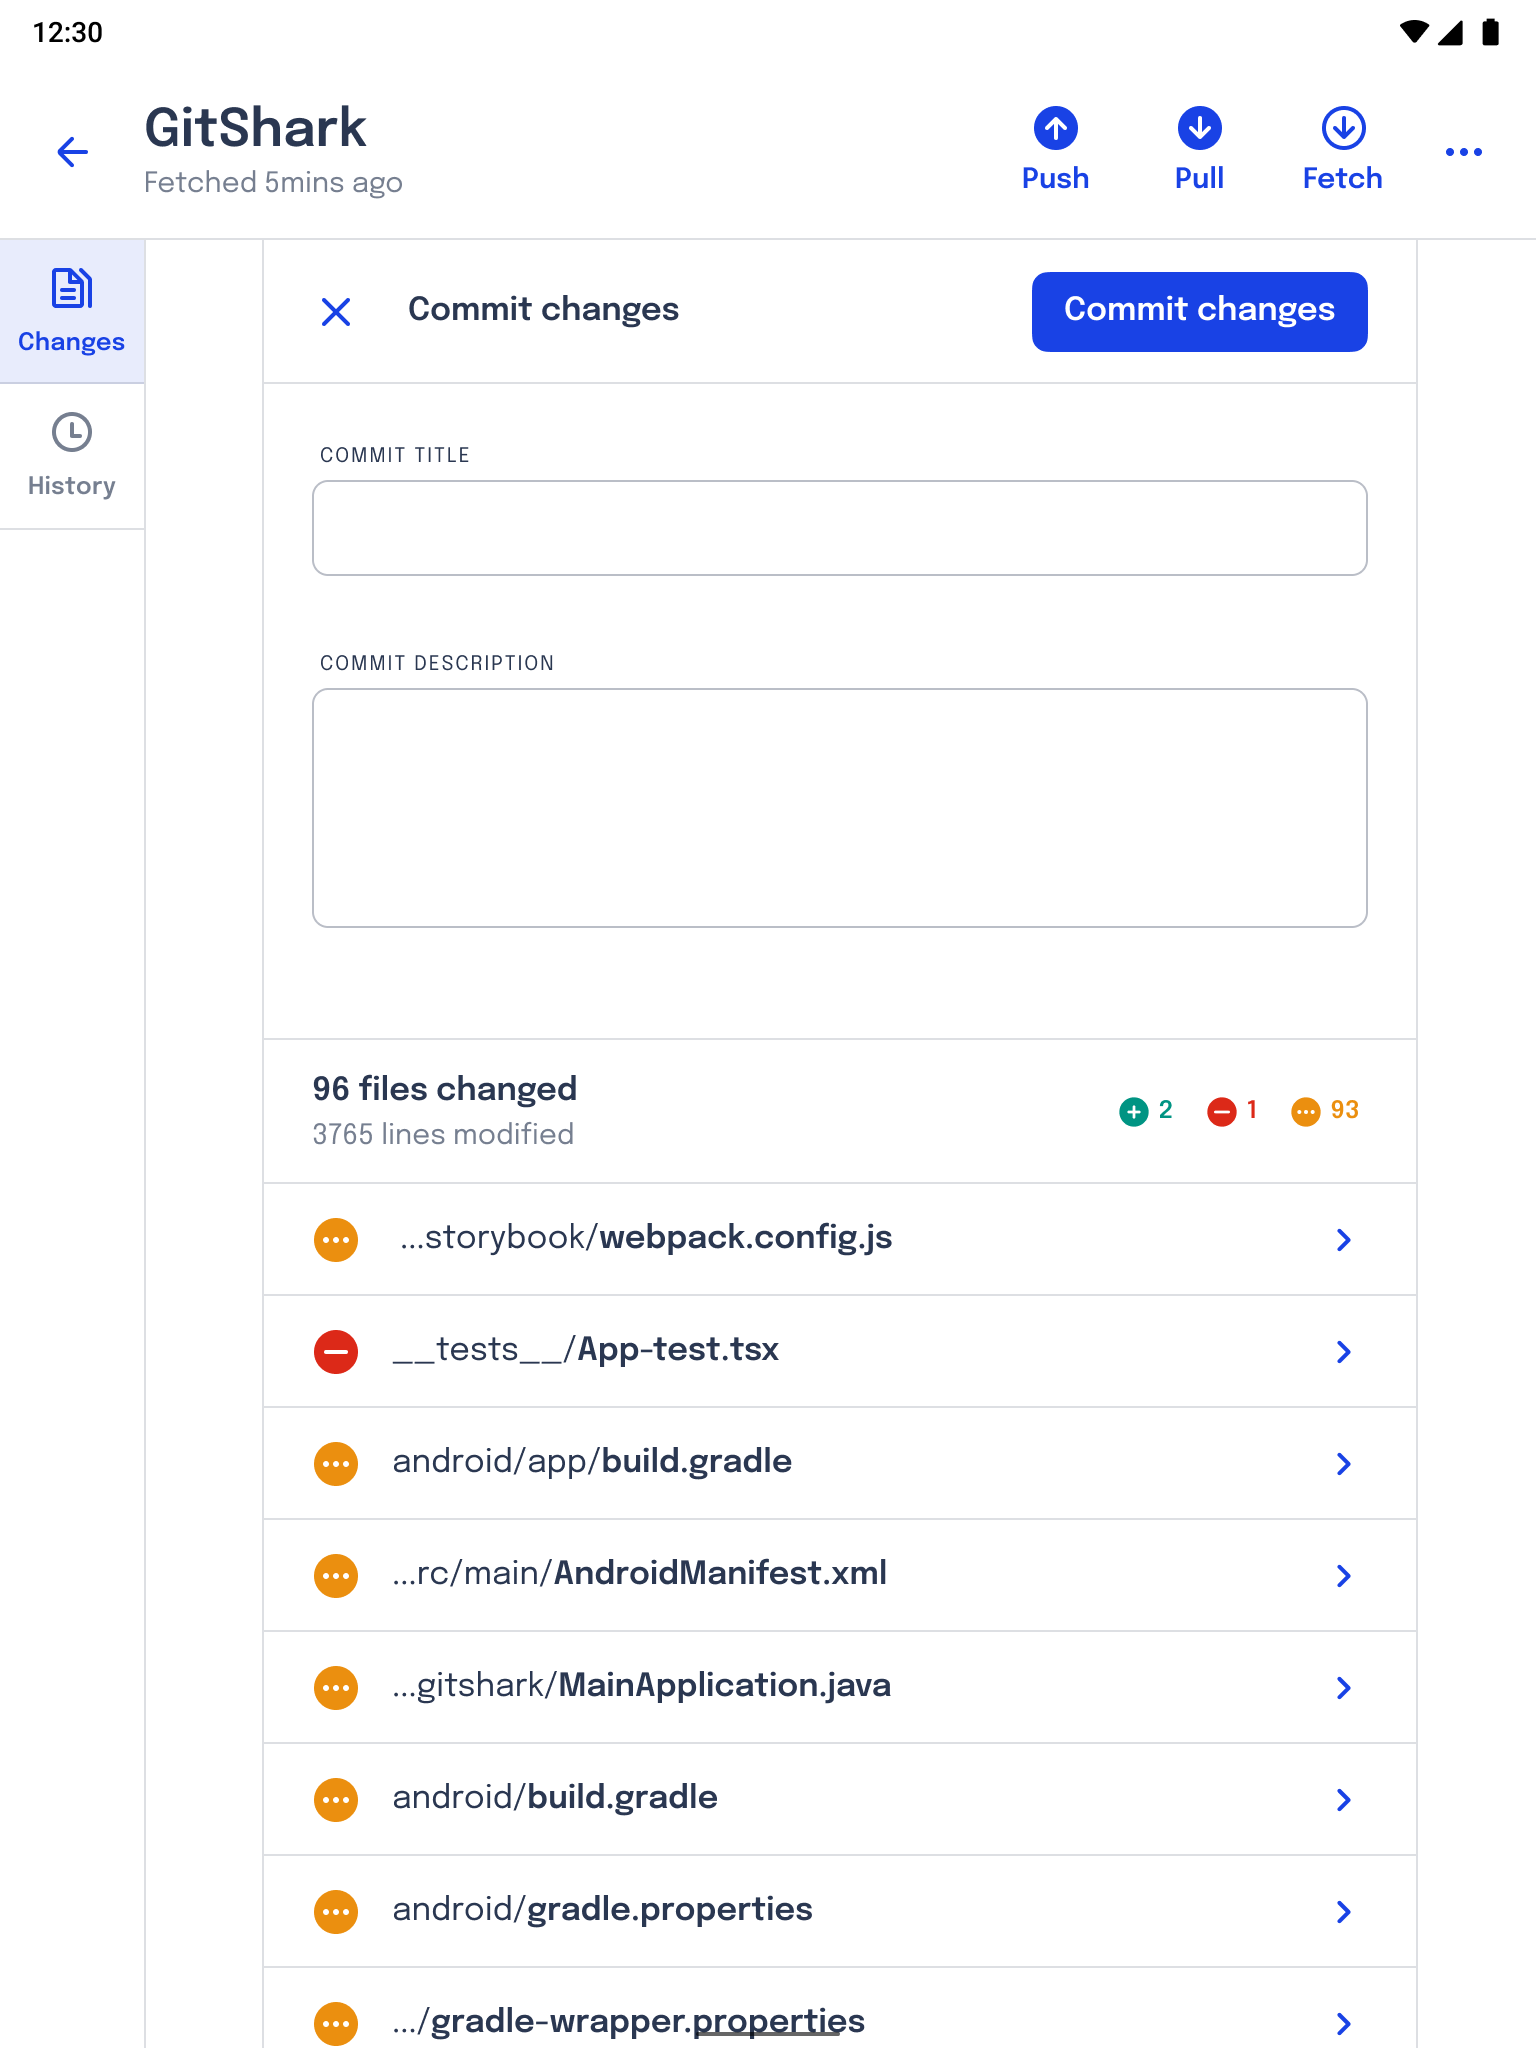Screen dimensions: 1536x2048
Task: Expand webpack.config.js chevron
Action: [x=1343, y=1240]
